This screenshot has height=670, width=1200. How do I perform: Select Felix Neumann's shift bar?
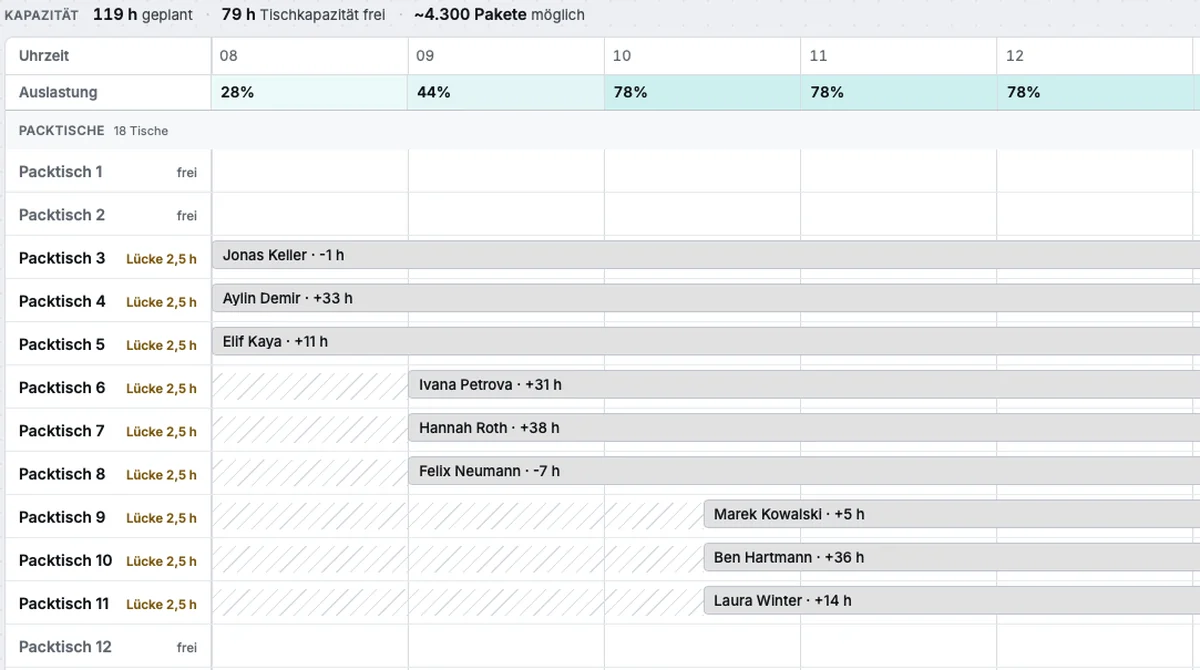[804, 470]
